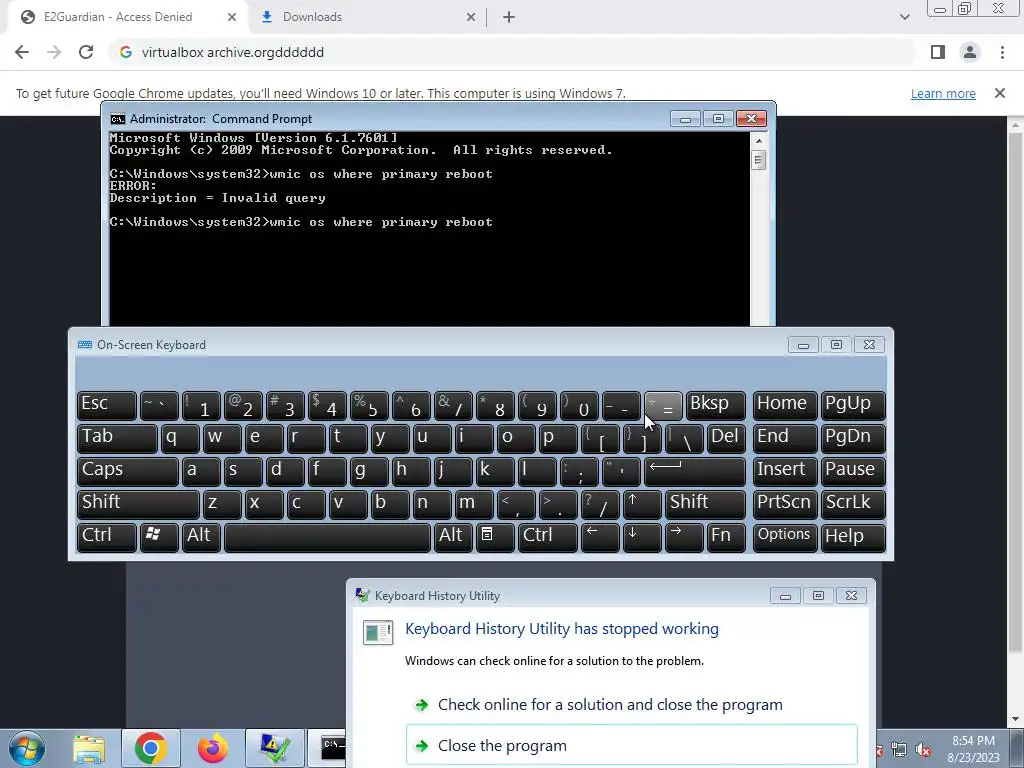Click the Chrome address bar
This screenshot has height=768, width=1024.
pyautogui.click(x=513, y=52)
